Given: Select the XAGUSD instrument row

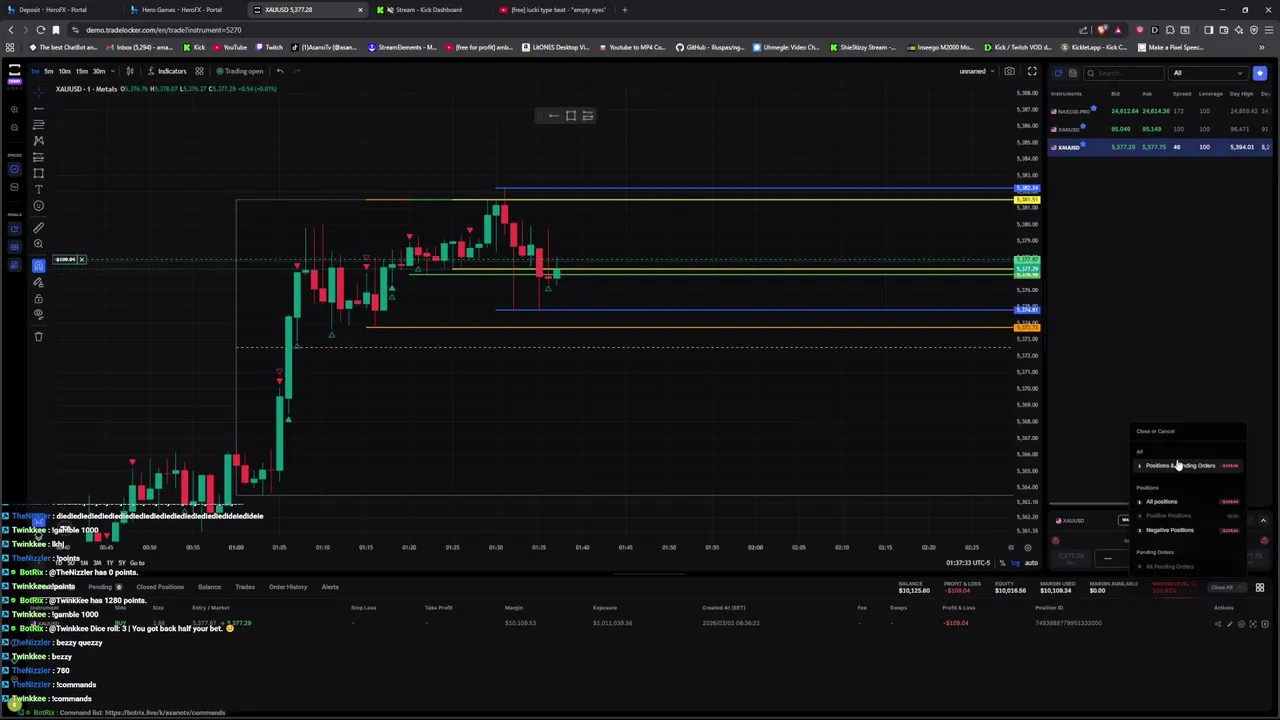Looking at the screenshot, I should point(1160,129).
